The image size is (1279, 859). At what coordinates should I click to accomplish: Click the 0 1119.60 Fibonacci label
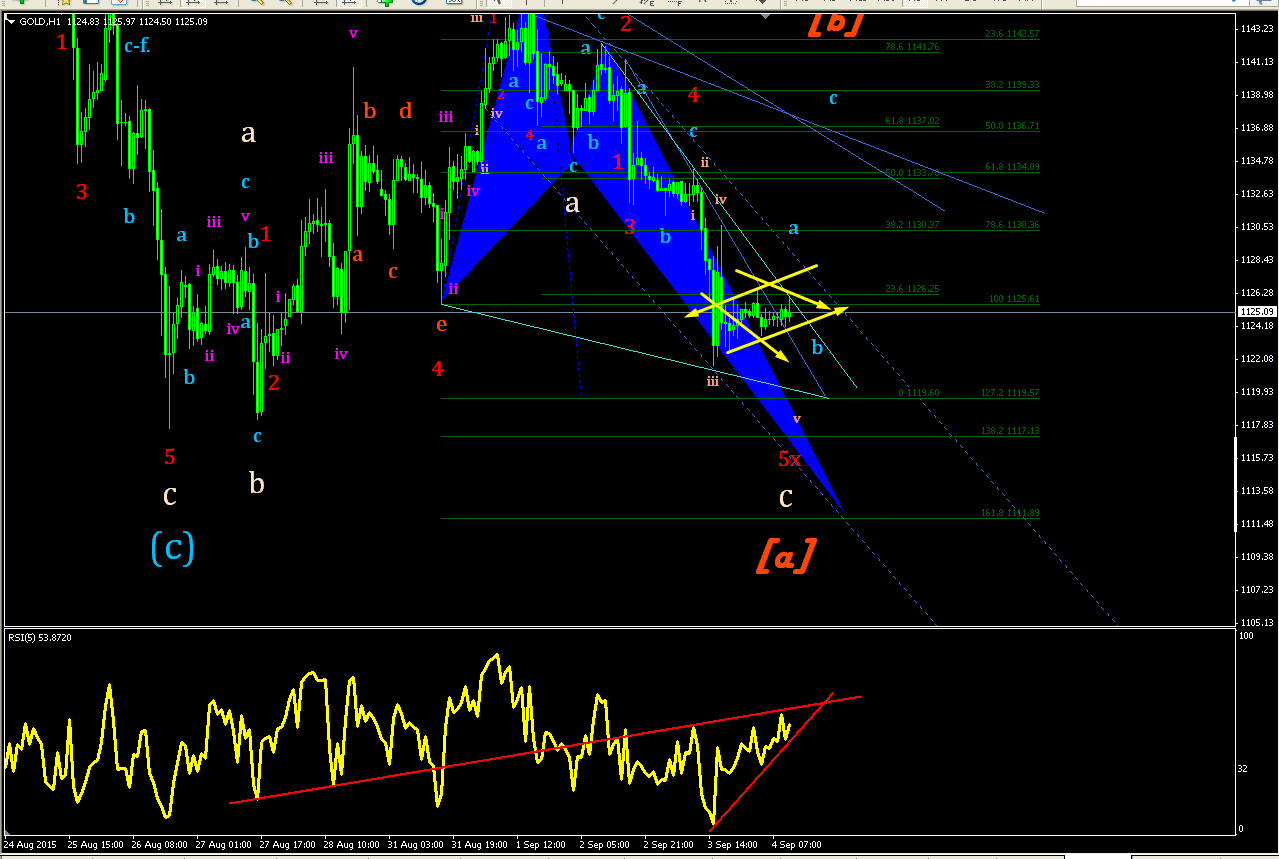918,393
